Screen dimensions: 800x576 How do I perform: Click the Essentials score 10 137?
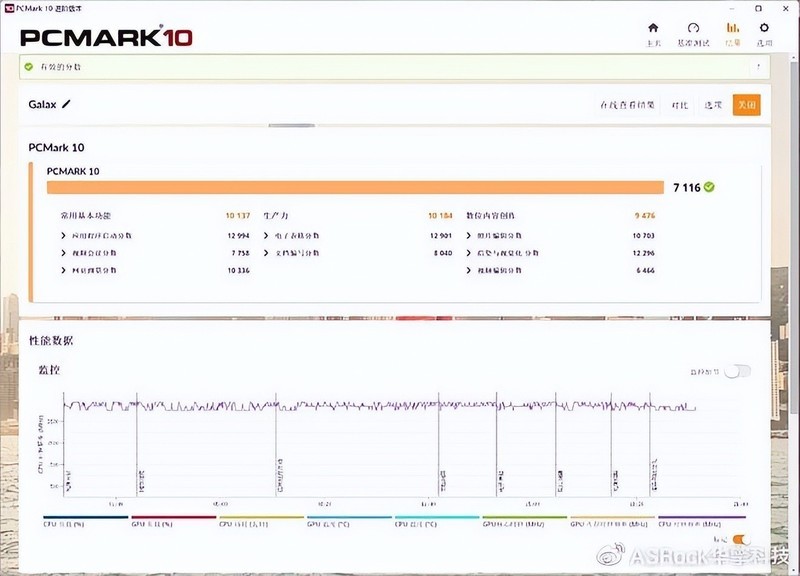pyautogui.click(x=238, y=215)
